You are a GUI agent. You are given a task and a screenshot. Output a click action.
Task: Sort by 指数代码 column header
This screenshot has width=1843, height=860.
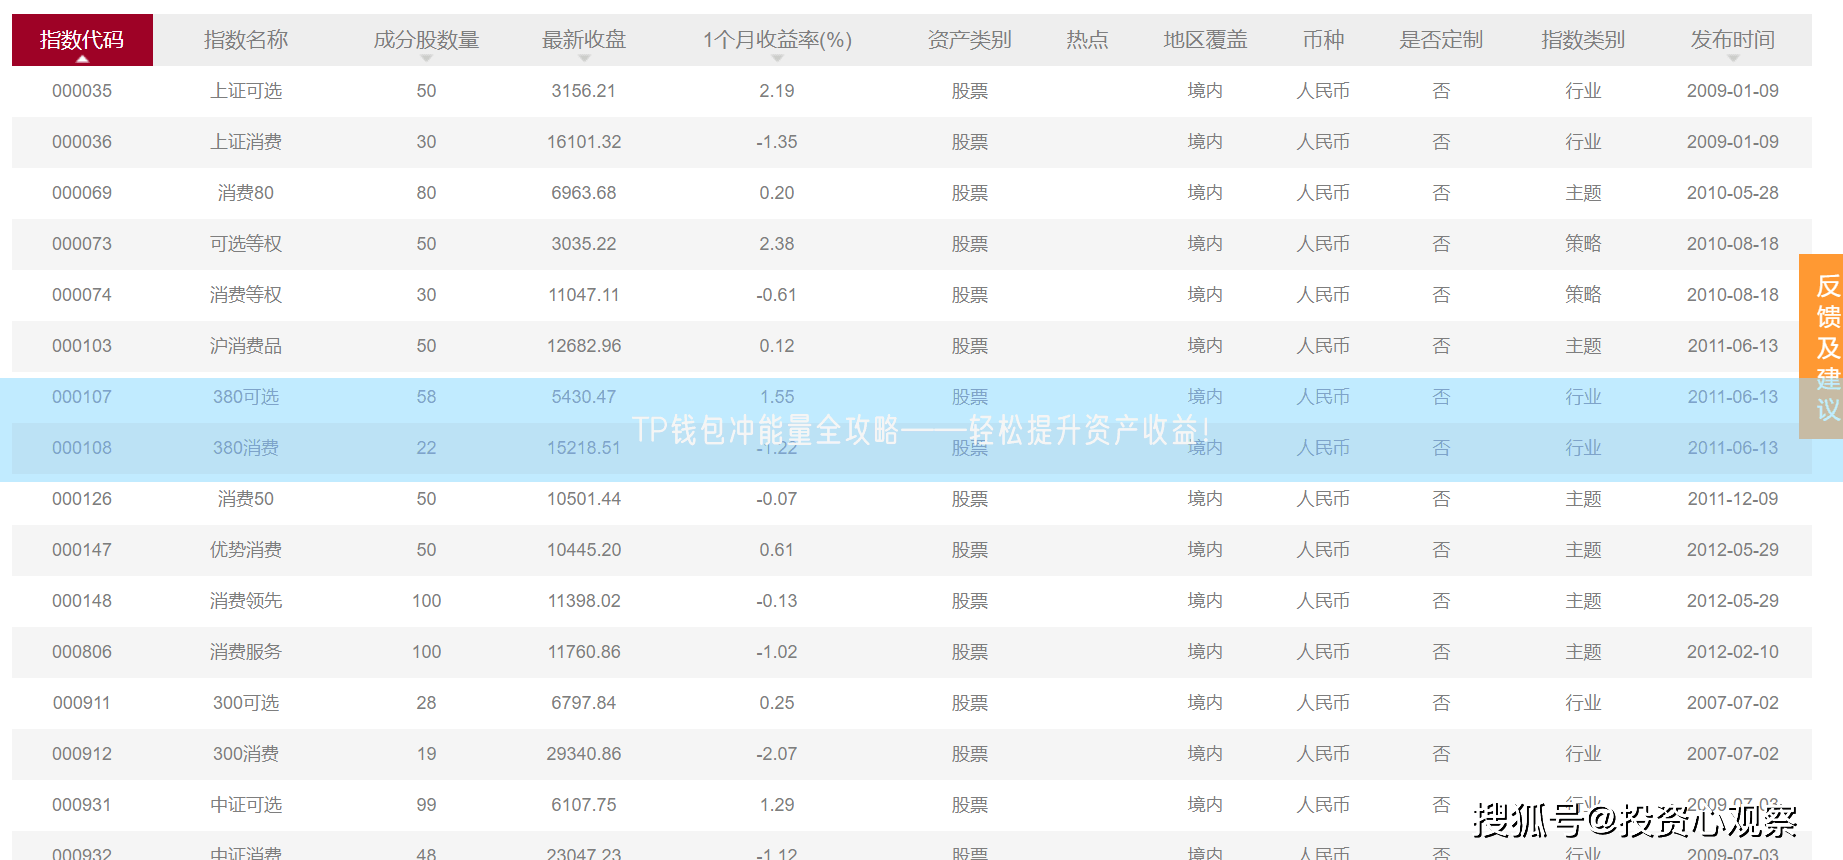click(x=82, y=40)
